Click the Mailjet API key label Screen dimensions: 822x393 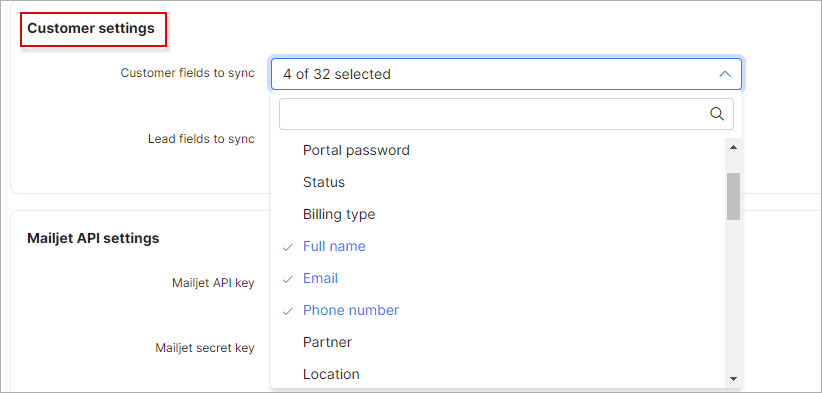pyautogui.click(x=213, y=283)
